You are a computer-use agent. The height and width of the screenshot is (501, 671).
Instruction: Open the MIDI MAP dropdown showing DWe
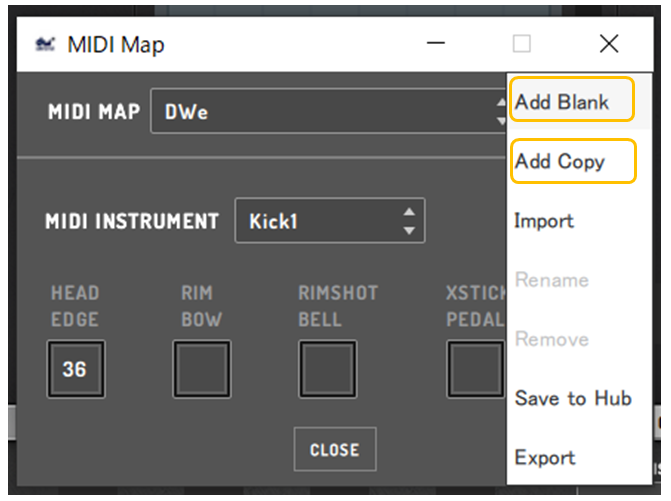point(329,111)
